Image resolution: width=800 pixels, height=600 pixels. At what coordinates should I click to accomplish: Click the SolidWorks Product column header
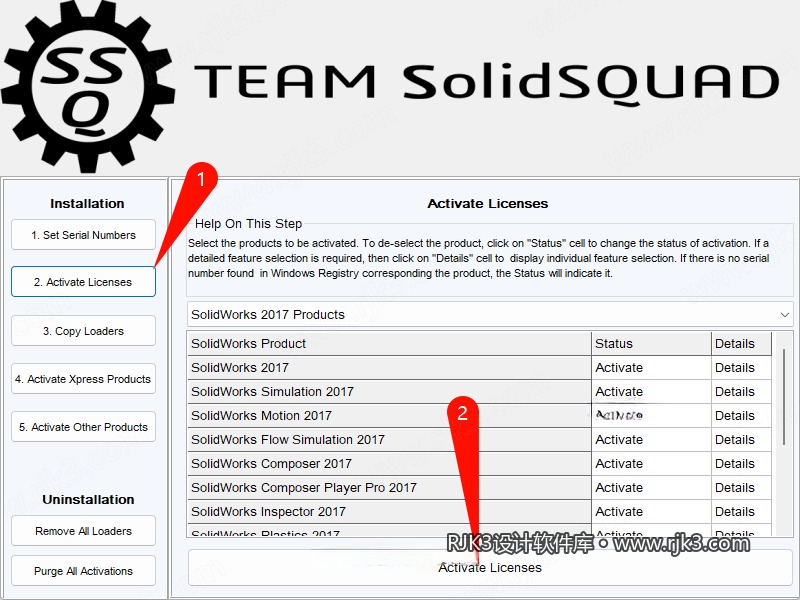[389, 343]
